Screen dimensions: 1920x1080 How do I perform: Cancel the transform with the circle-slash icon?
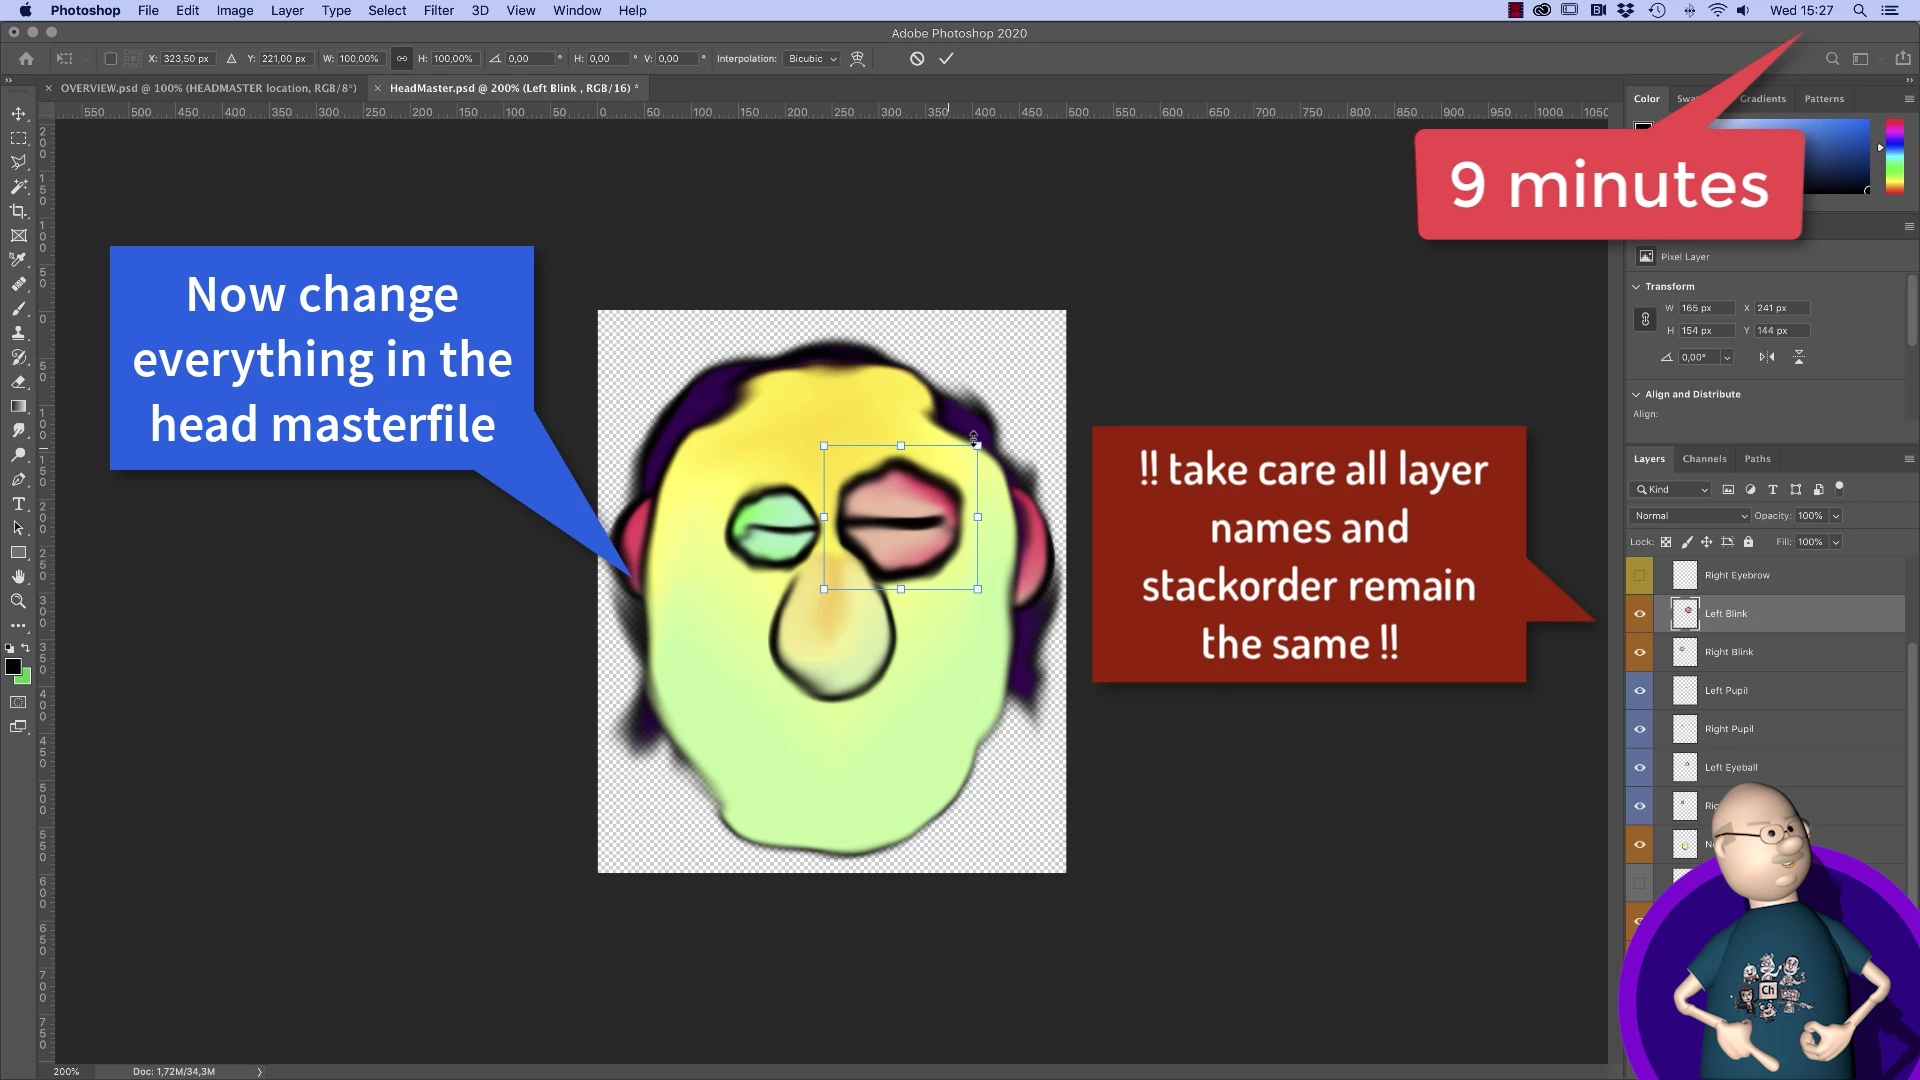click(x=916, y=59)
